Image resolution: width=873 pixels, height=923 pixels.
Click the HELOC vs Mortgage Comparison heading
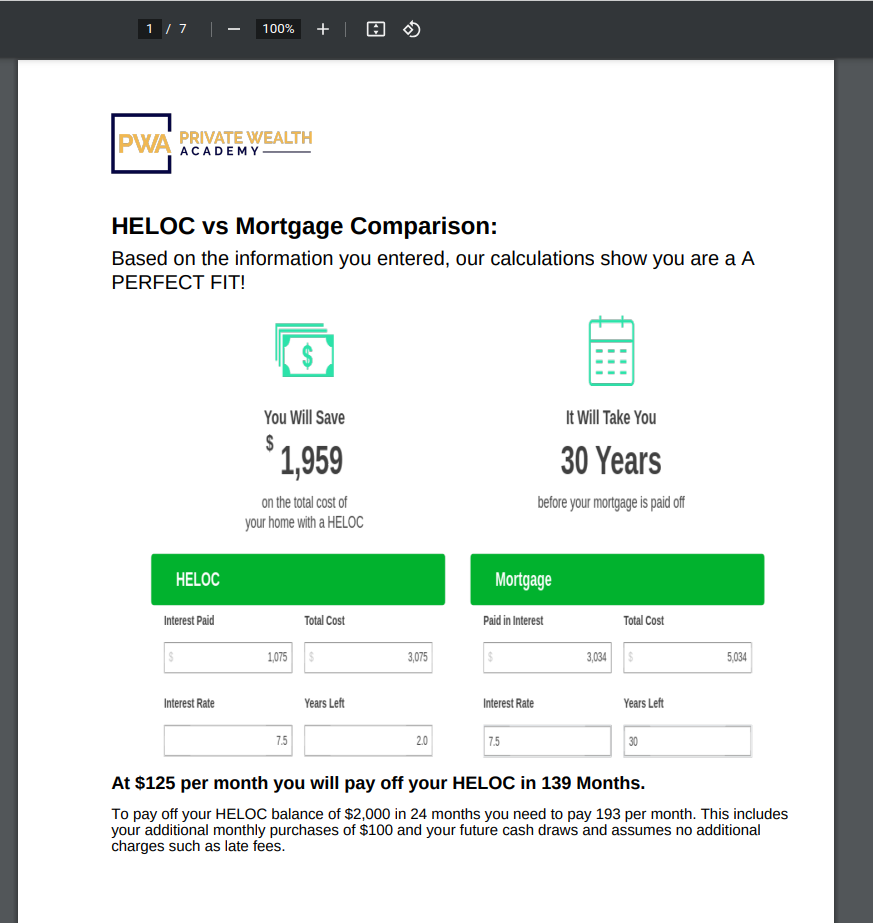pyautogui.click(x=304, y=226)
